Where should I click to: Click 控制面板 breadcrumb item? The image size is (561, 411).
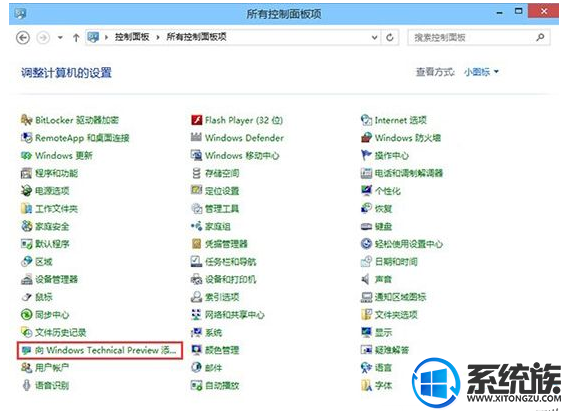pyautogui.click(x=132, y=37)
